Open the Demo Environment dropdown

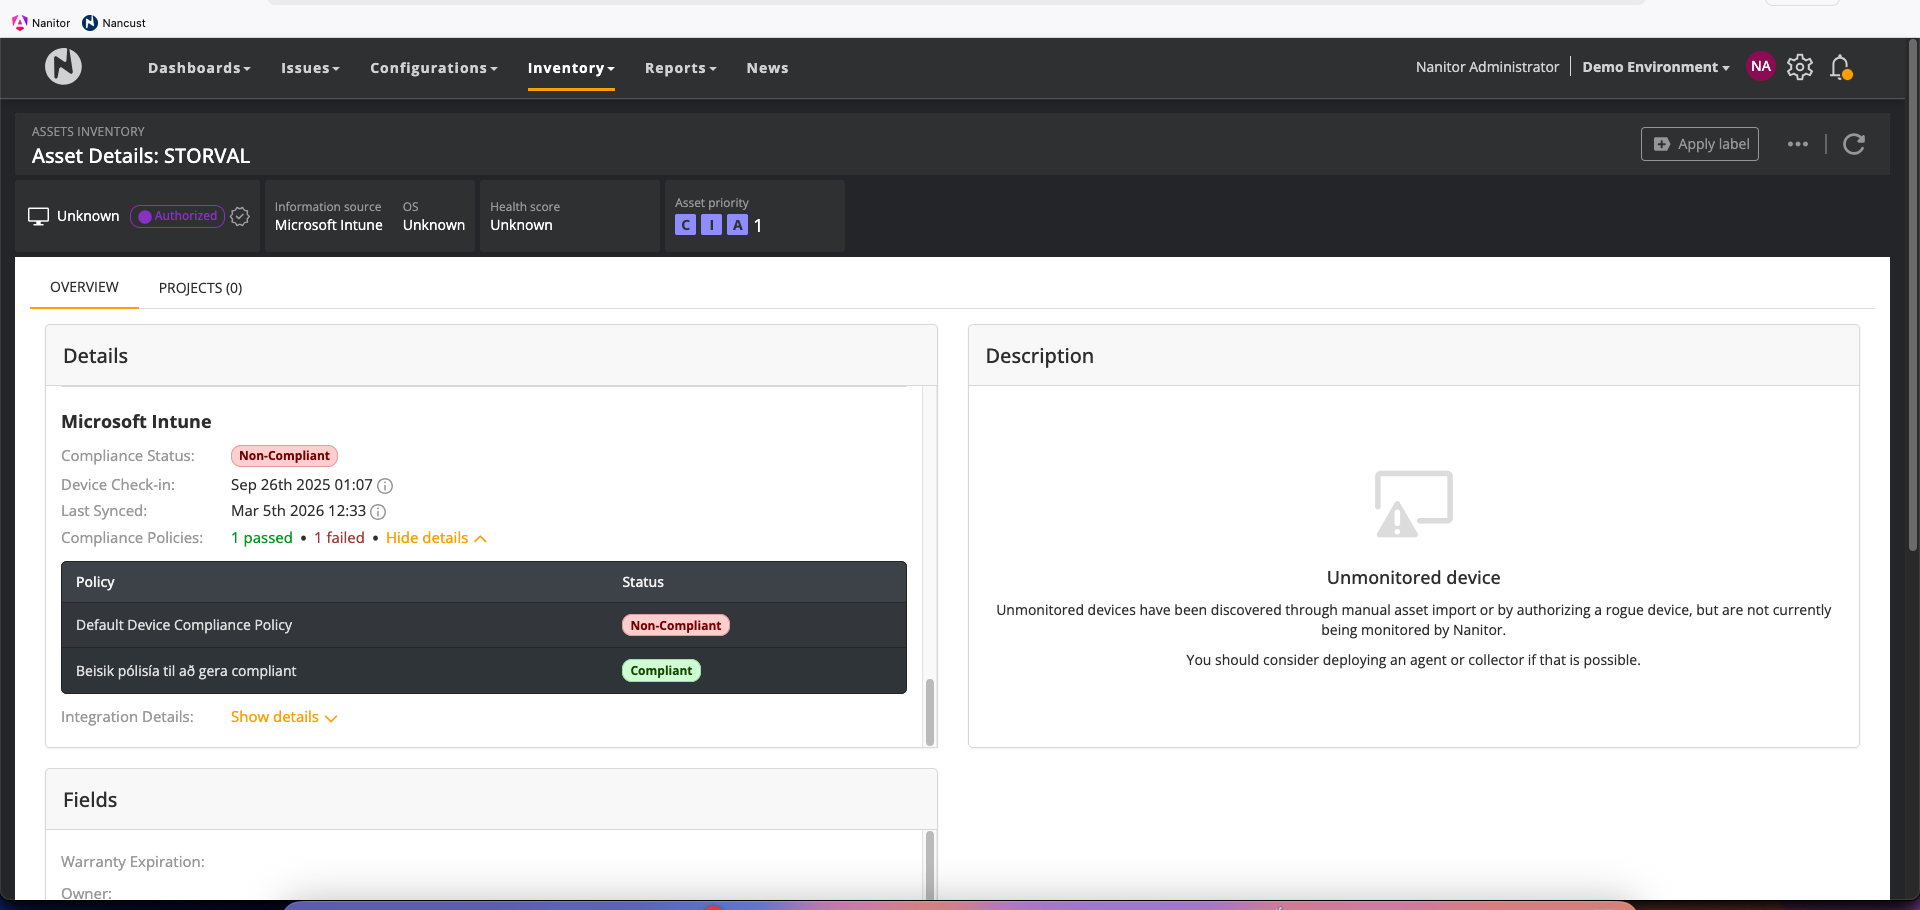pos(1655,67)
